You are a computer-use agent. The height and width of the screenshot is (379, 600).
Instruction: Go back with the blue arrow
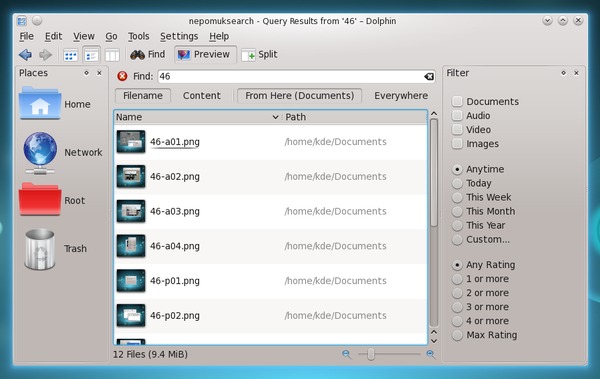pos(25,55)
